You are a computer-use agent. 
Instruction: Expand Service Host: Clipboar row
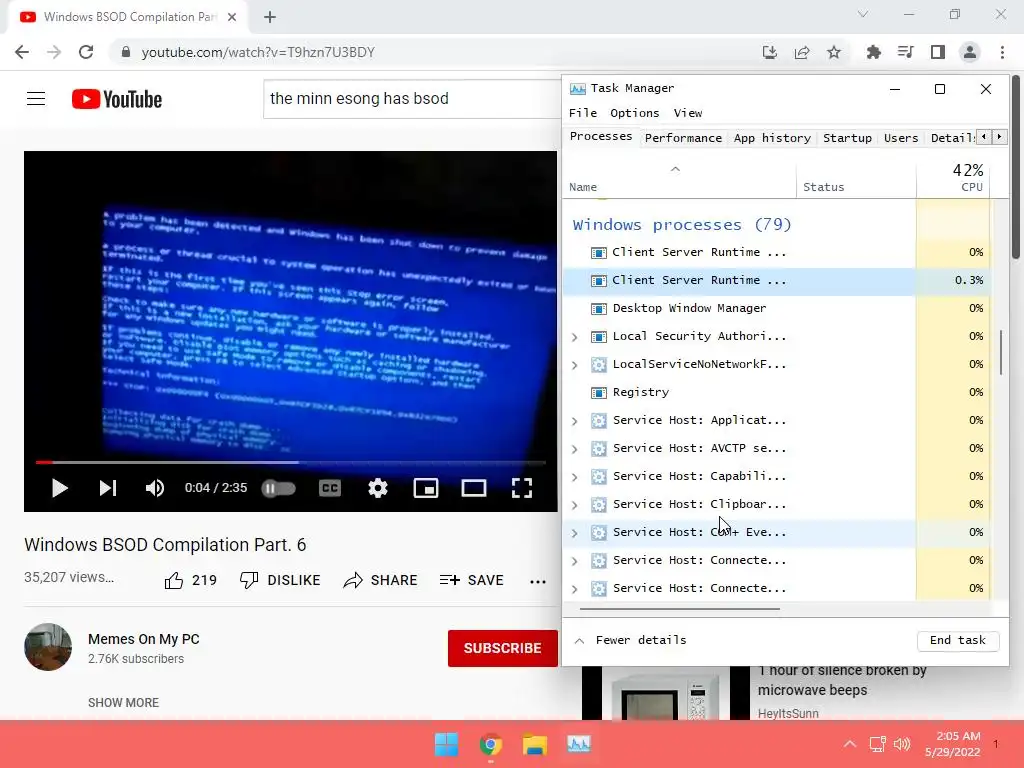tap(575, 505)
